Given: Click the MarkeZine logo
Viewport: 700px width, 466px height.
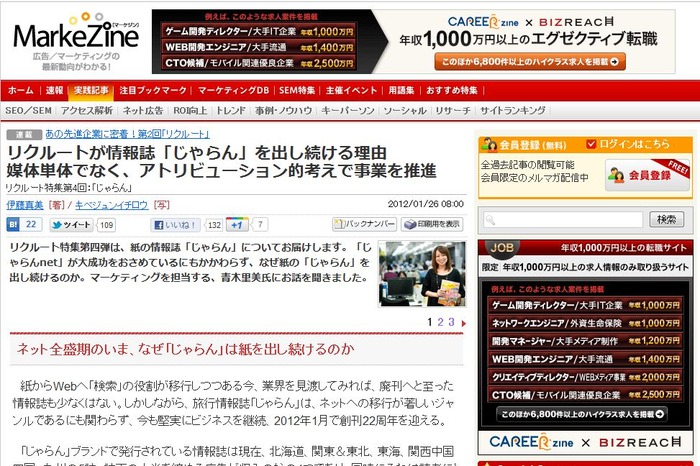Looking at the screenshot, I should (76, 35).
